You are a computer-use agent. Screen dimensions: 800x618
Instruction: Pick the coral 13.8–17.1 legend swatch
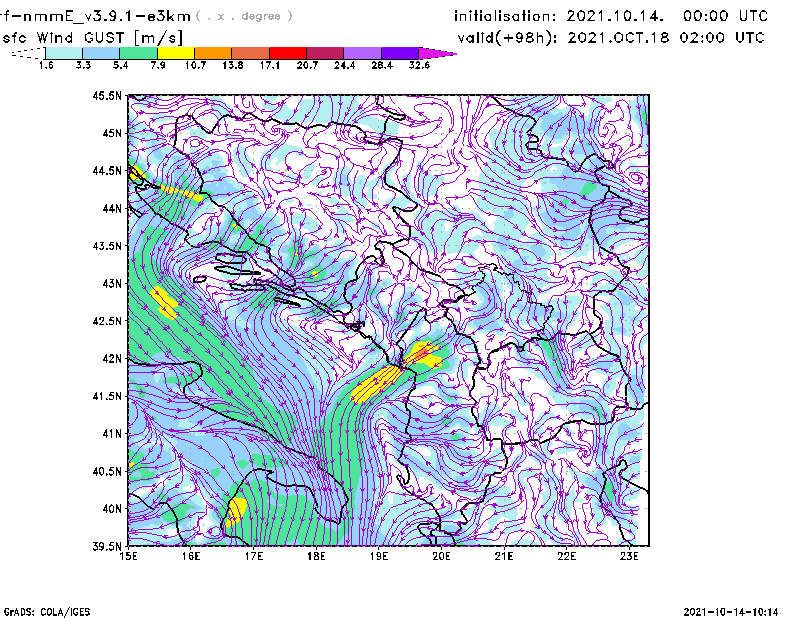click(x=251, y=53)
